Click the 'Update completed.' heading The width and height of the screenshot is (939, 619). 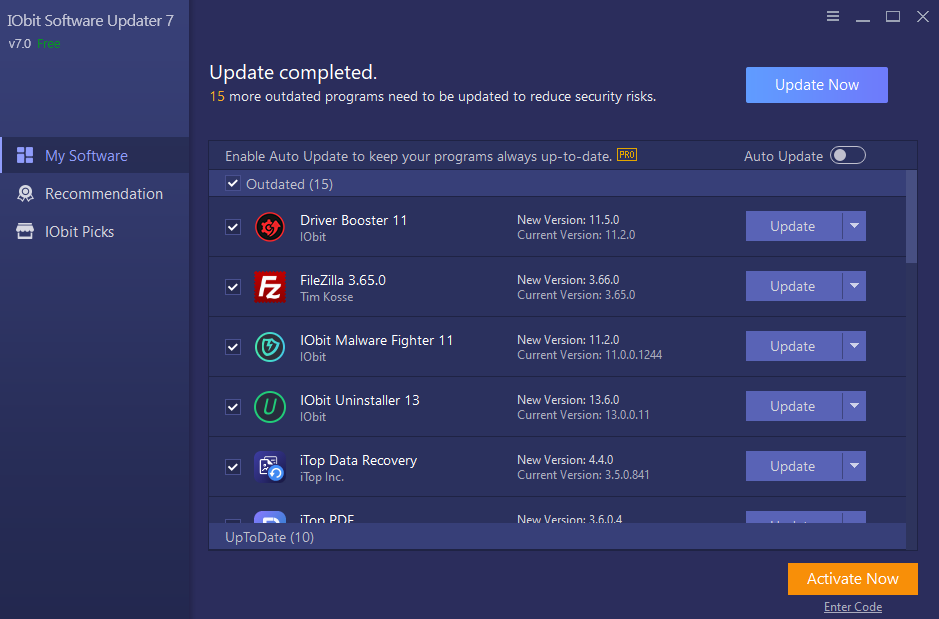coord(293,72)
